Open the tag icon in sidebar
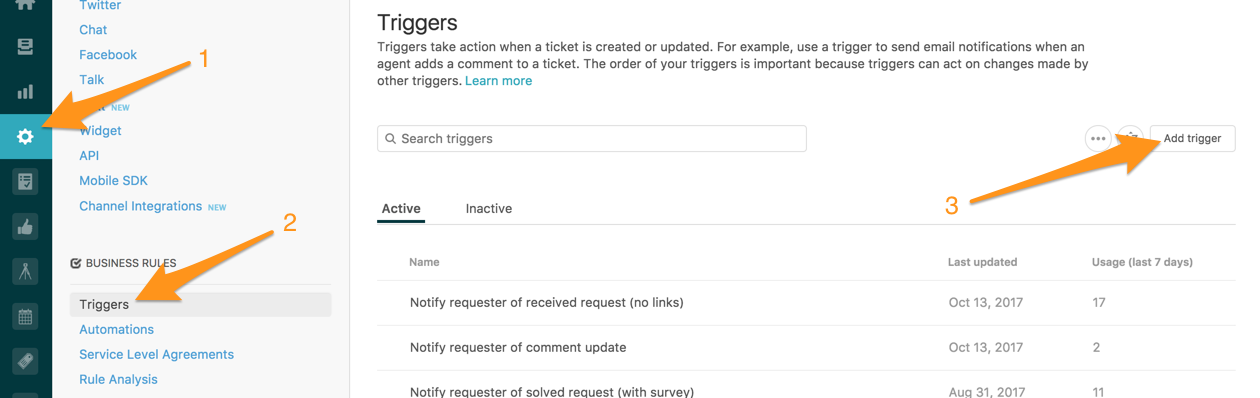1260x398 pixels. [26, 361]
